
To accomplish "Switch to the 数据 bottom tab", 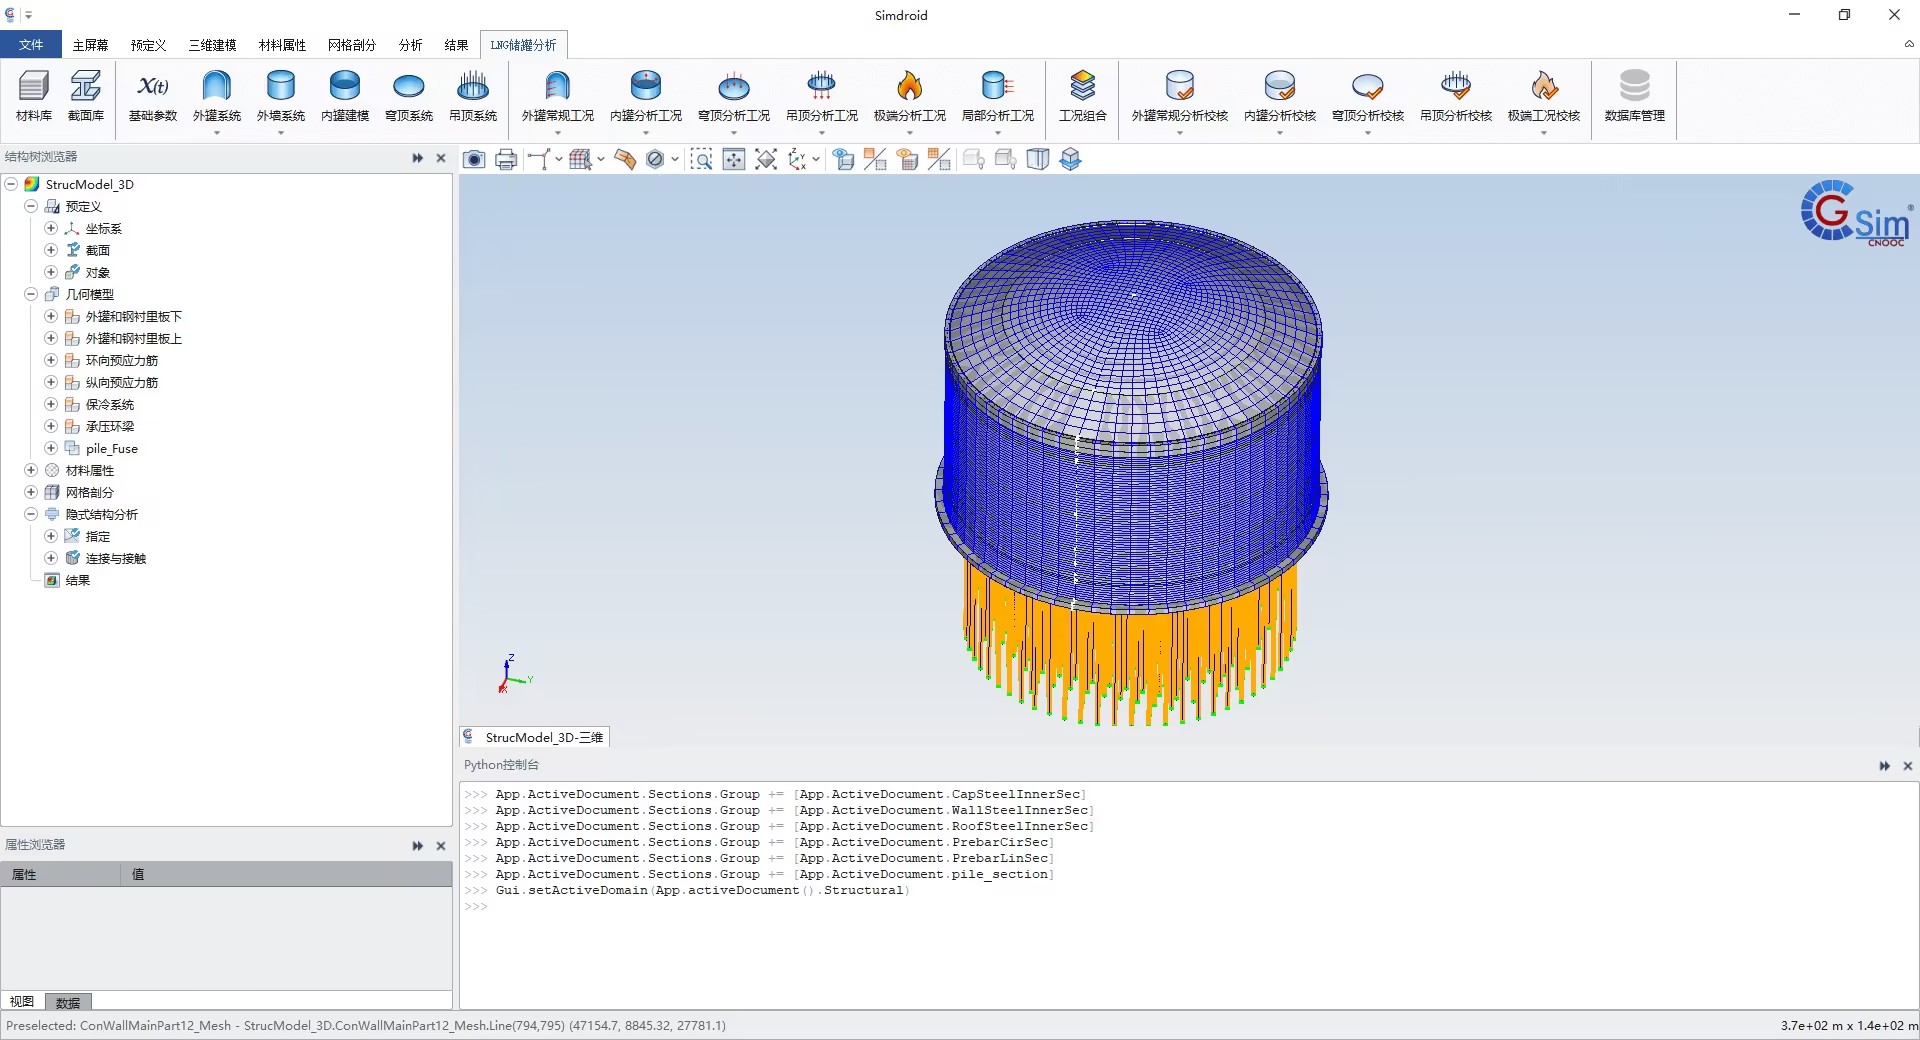I will point(68,1002).
